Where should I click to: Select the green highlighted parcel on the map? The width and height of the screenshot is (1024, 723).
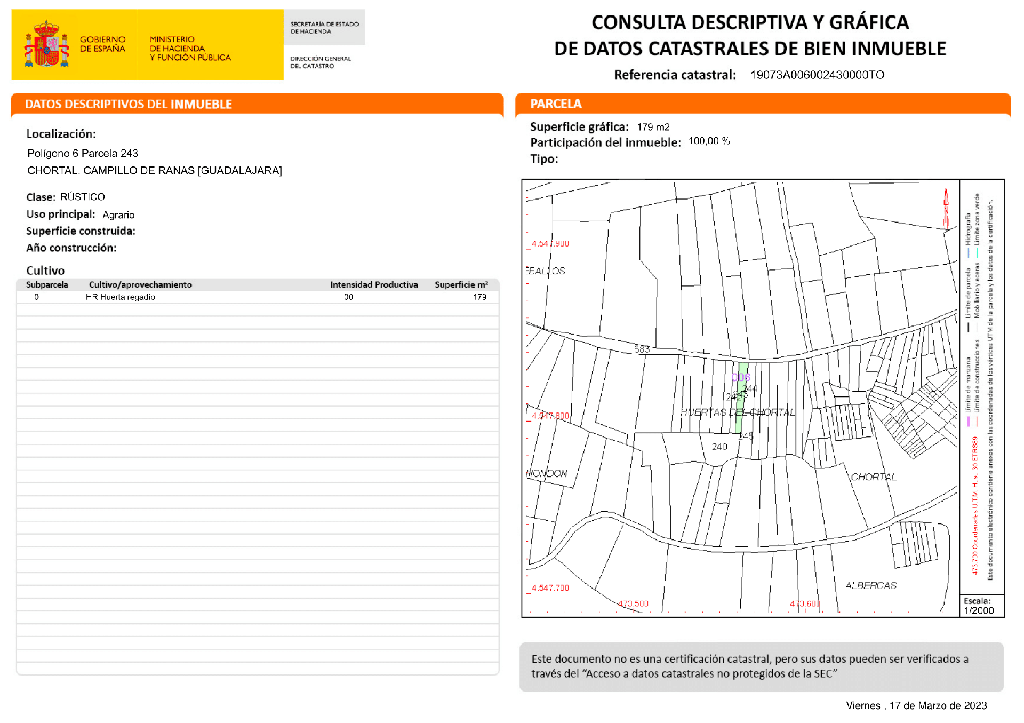(x=740, y=398)
